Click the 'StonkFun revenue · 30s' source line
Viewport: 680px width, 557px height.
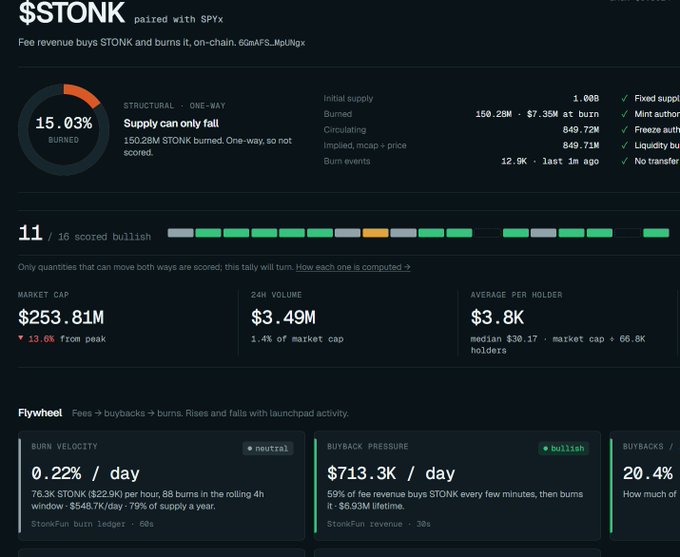tap(379, 524)
